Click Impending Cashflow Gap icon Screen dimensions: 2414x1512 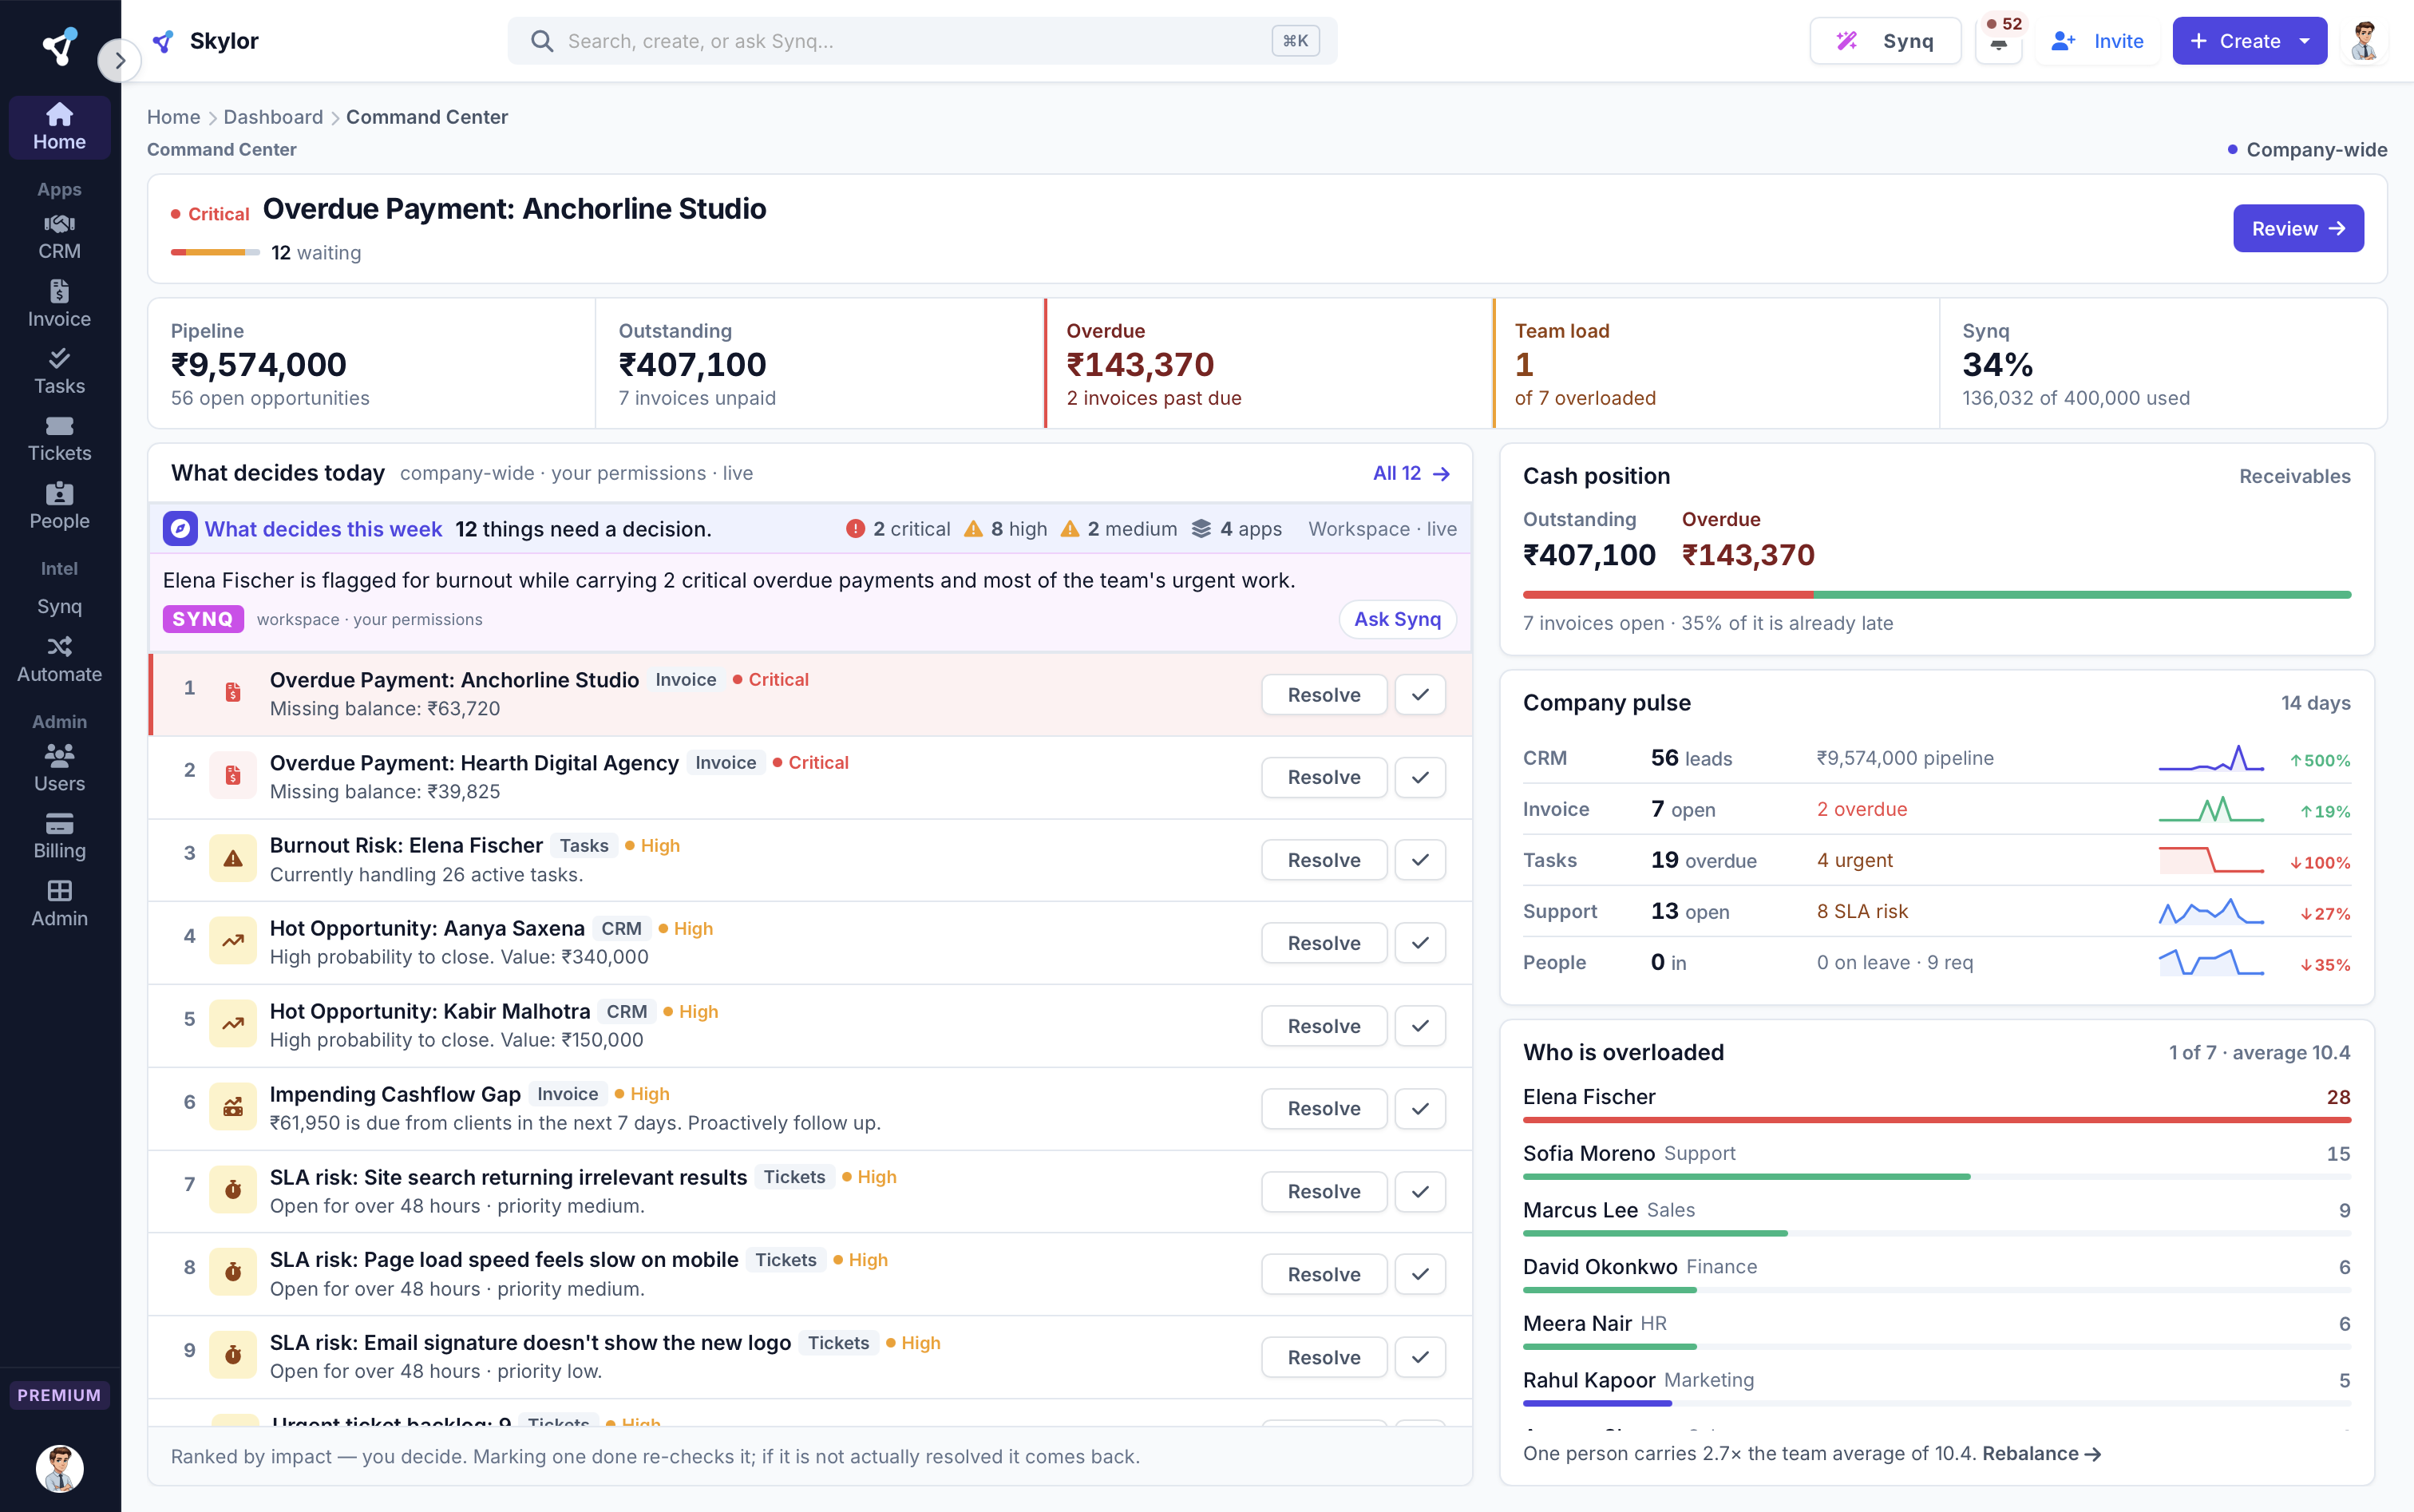pos(233,1107)
